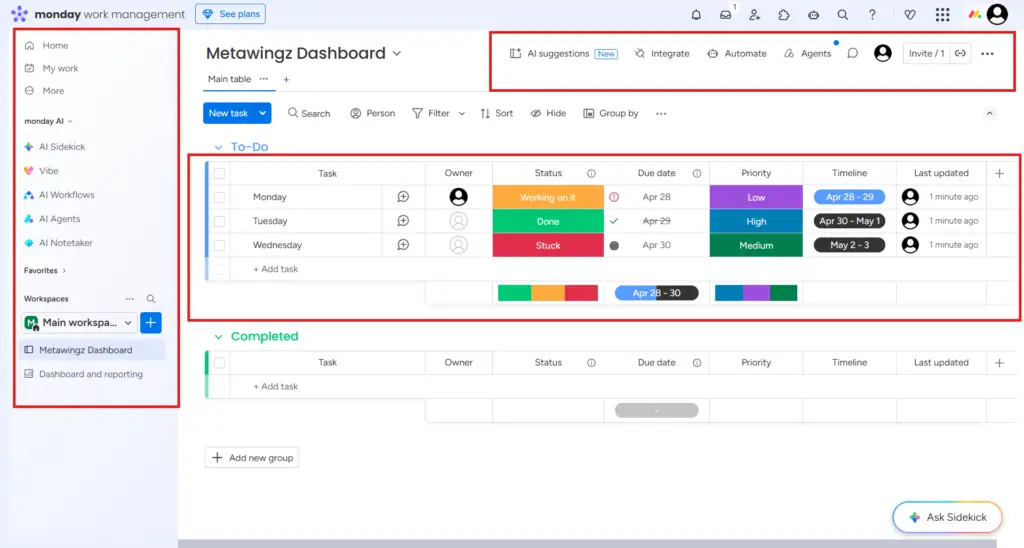This screenshot has width=1024, height=548.
Task: Select all tasks in Completed header checkbox
Action: tap(219, 363)
